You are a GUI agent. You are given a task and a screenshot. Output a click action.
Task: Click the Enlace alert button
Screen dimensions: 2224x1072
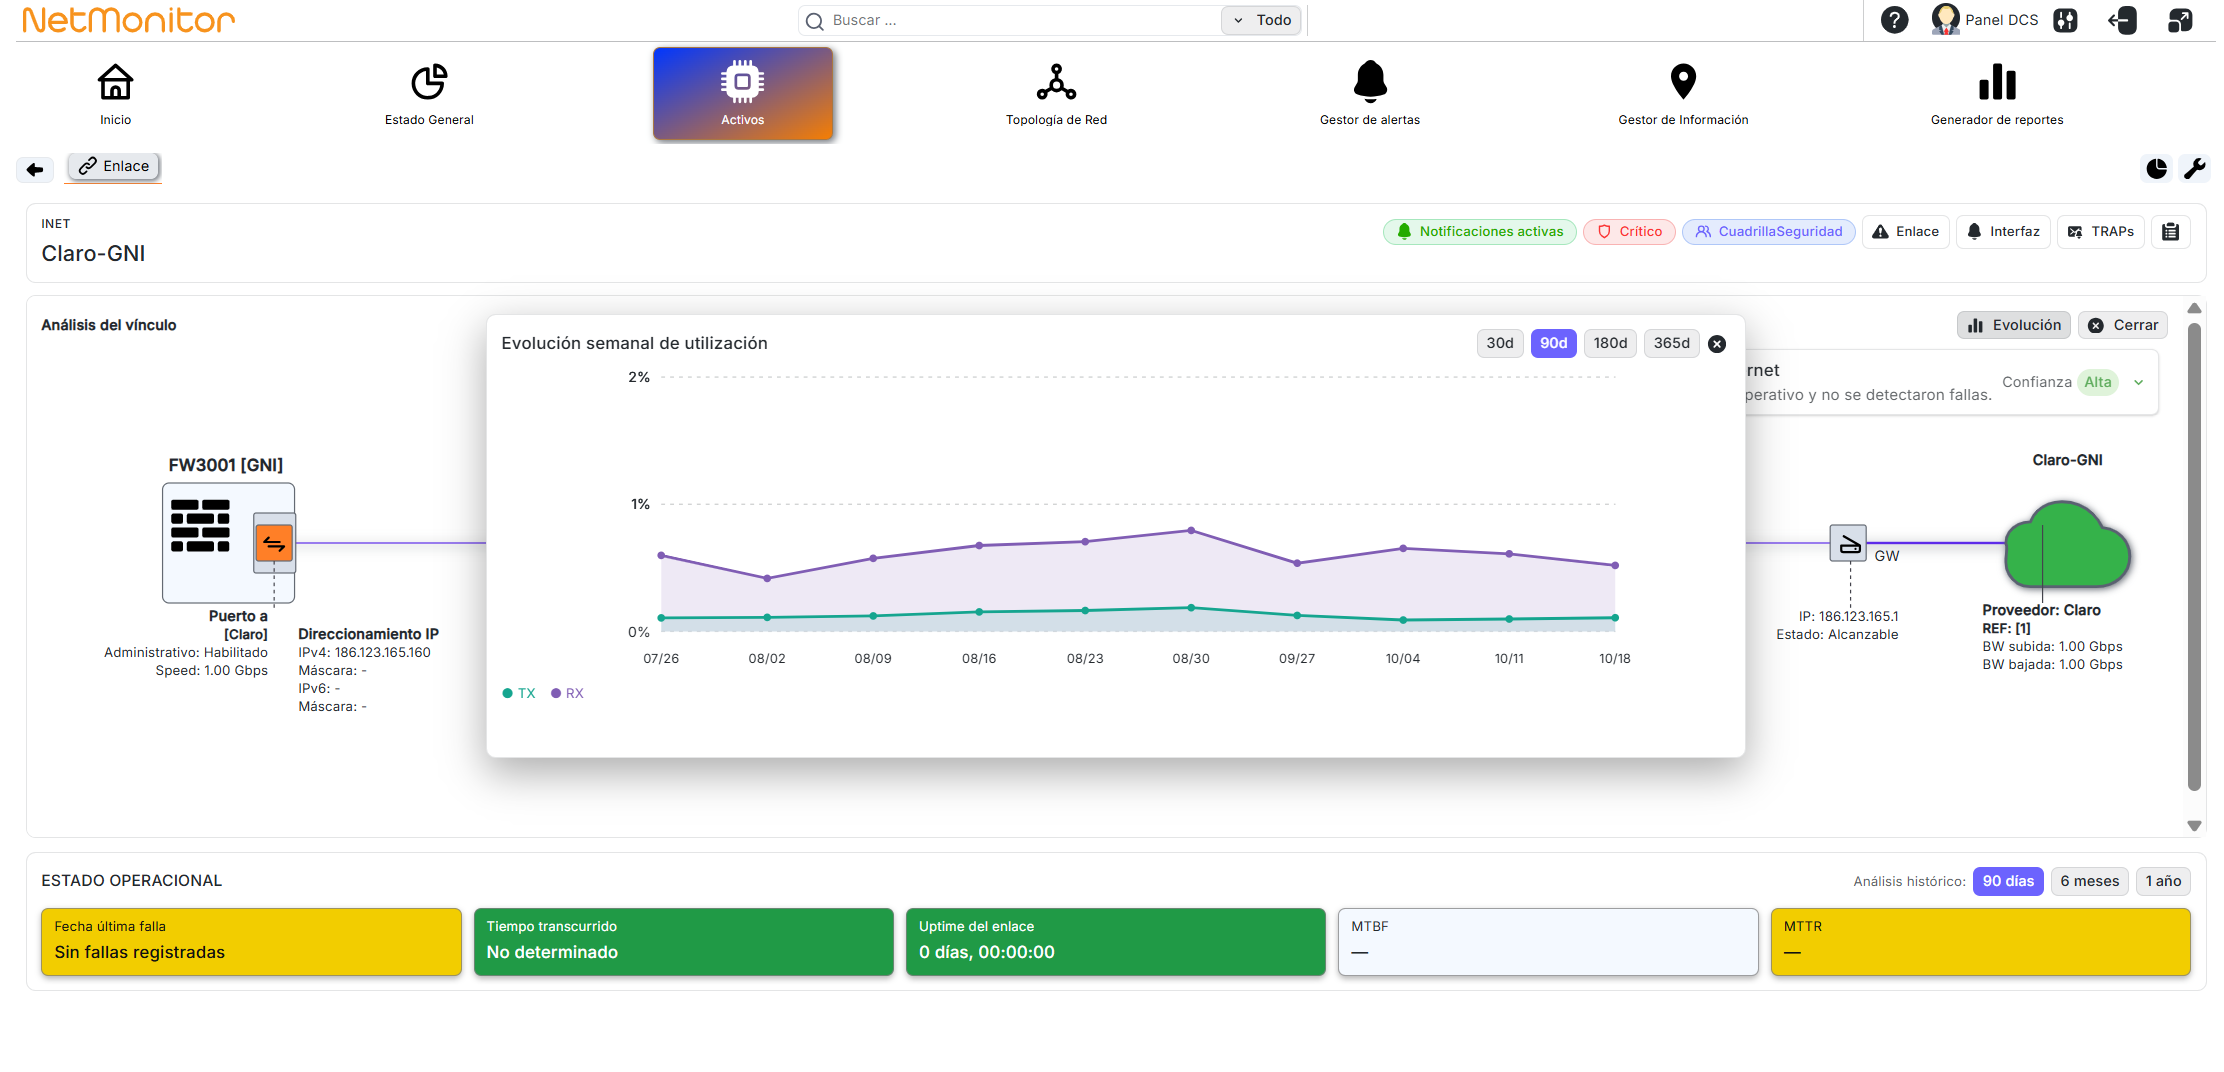click(x=1905, y=232)
